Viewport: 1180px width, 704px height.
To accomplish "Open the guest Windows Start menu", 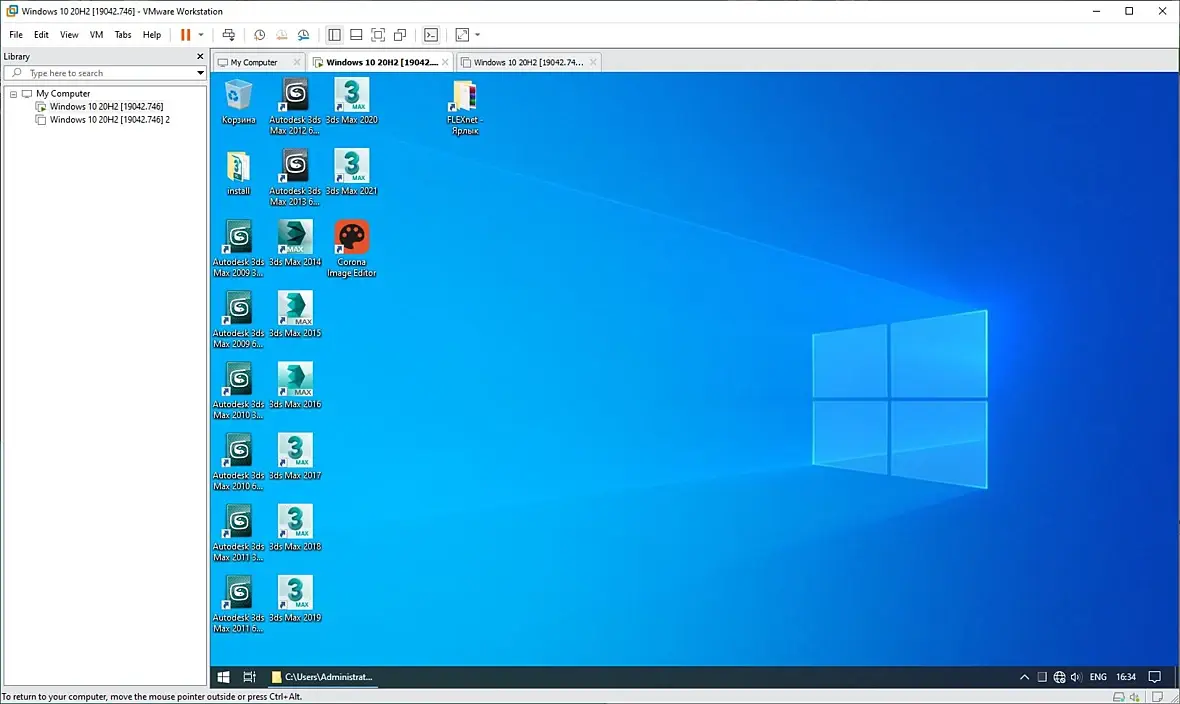I will pyautogui.click(x=224, y=677).
